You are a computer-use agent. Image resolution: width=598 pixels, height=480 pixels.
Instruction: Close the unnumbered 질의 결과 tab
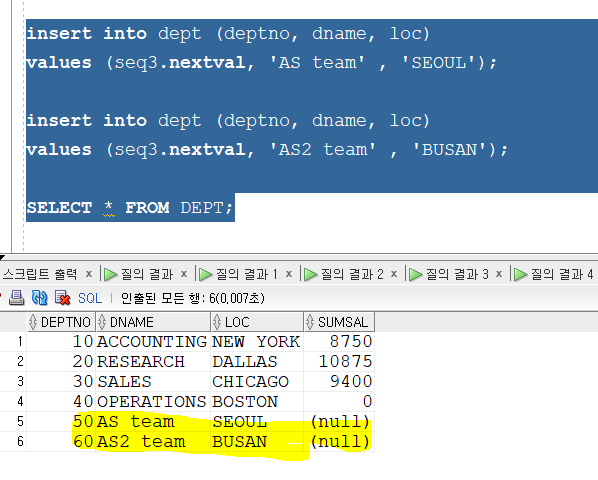tap(184, 274)
